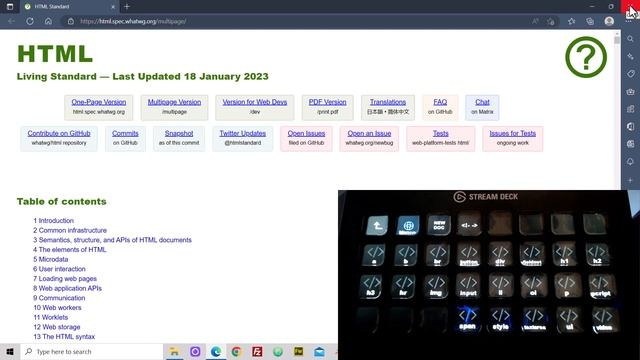Open sidebar Outlook icon
This screenshot has height=360, width=640.
tap(631, 144)
